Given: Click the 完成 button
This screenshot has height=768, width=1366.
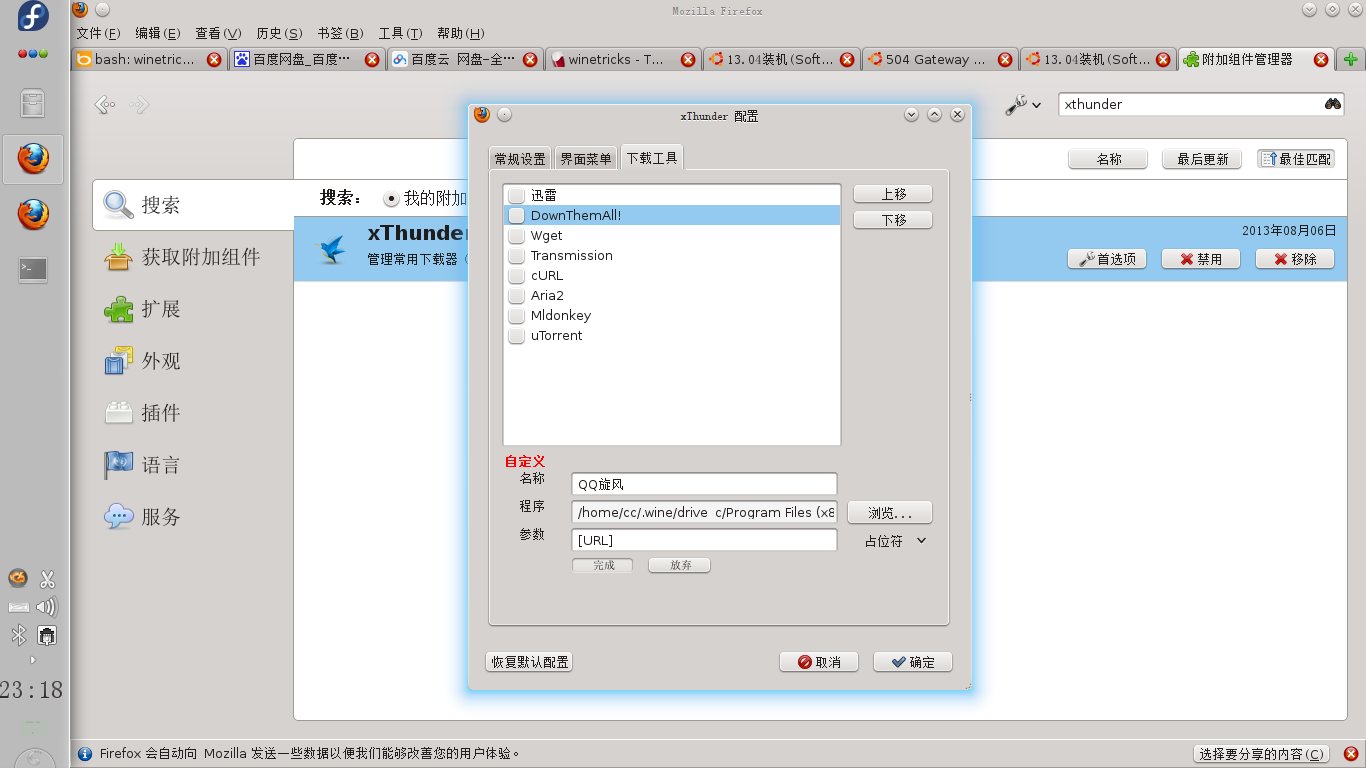Looking at the screenshot, I should [x=603, y=565].
